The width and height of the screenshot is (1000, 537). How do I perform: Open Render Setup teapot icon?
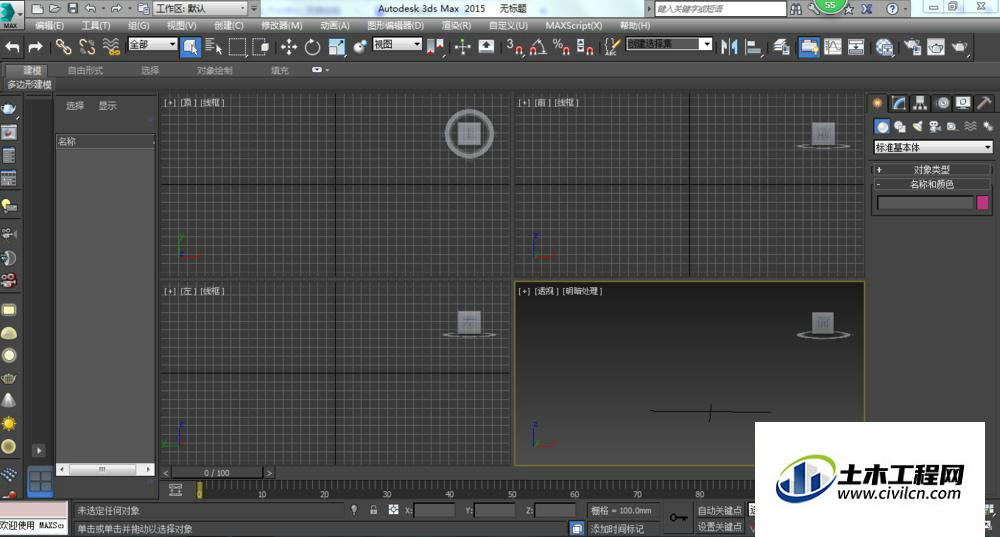tap(913, 47)
